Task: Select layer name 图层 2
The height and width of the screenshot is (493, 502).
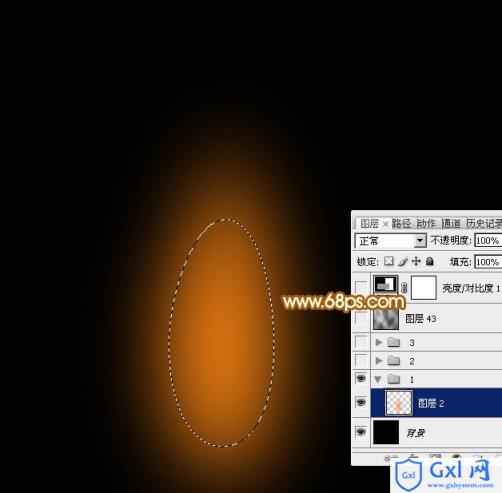Action: (431, 403)
